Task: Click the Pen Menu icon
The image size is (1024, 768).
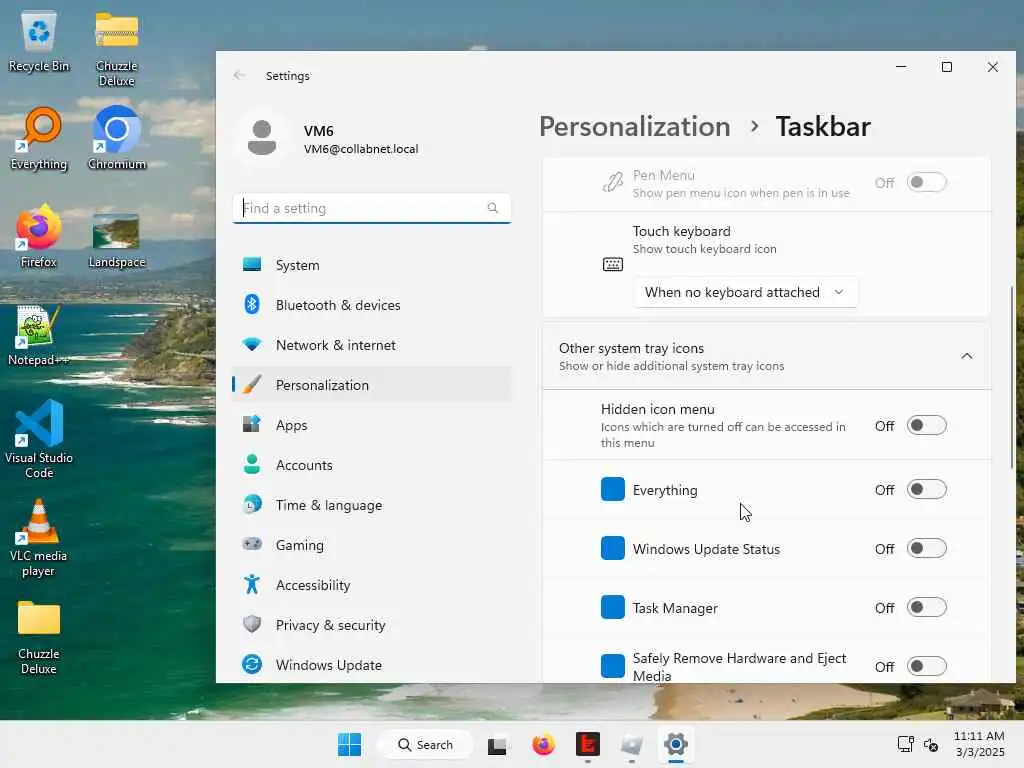Action: (613, 182)
